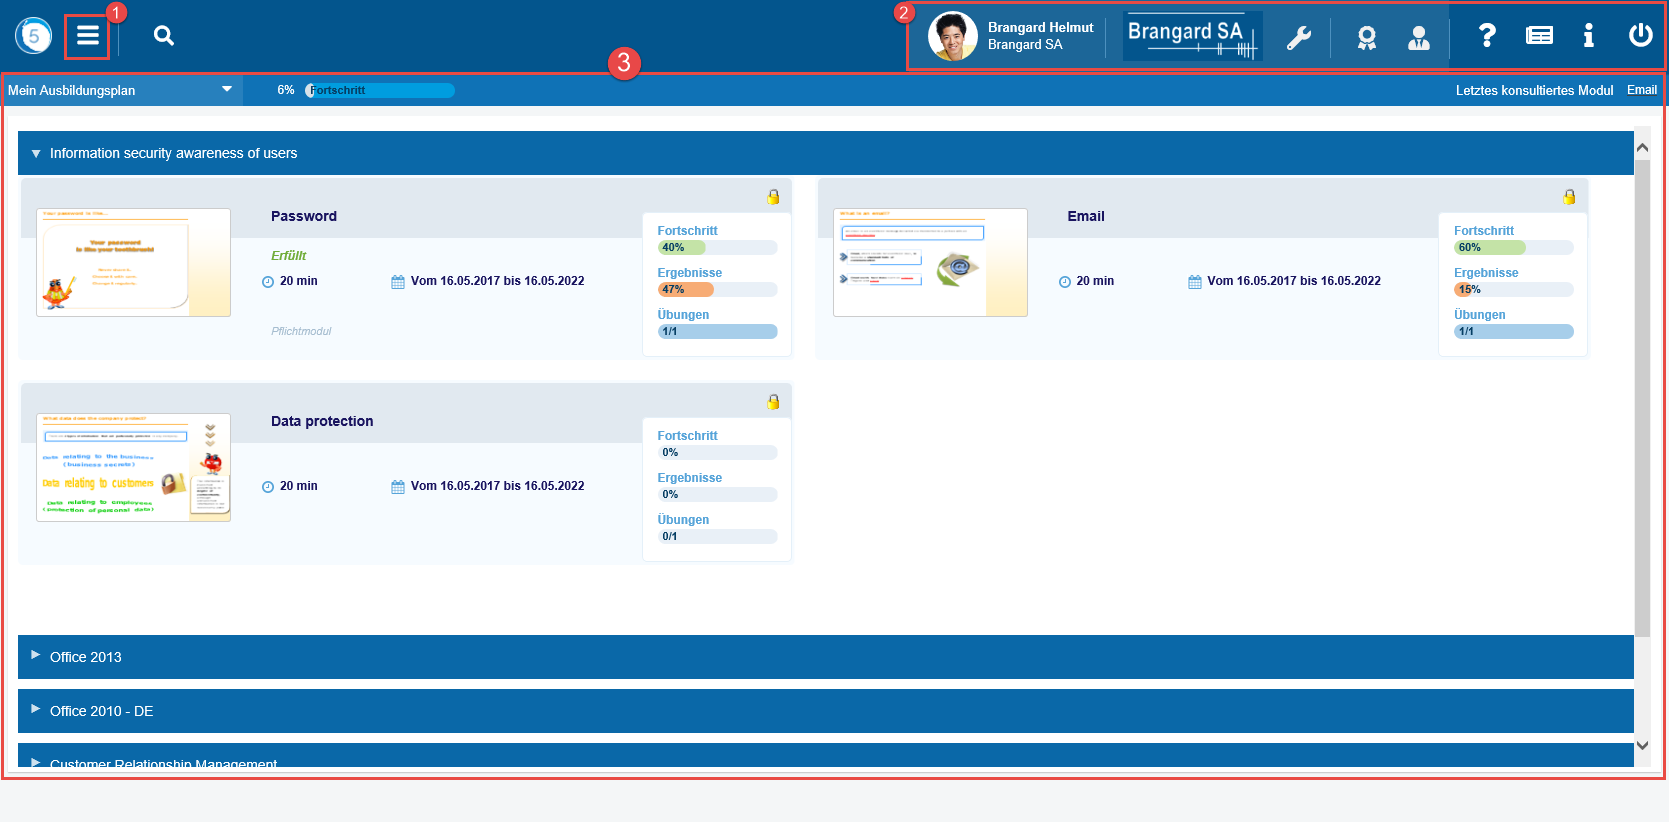1669x822 pixels.
Task: Click the certificate badge icon
Action: (1366, 38)
